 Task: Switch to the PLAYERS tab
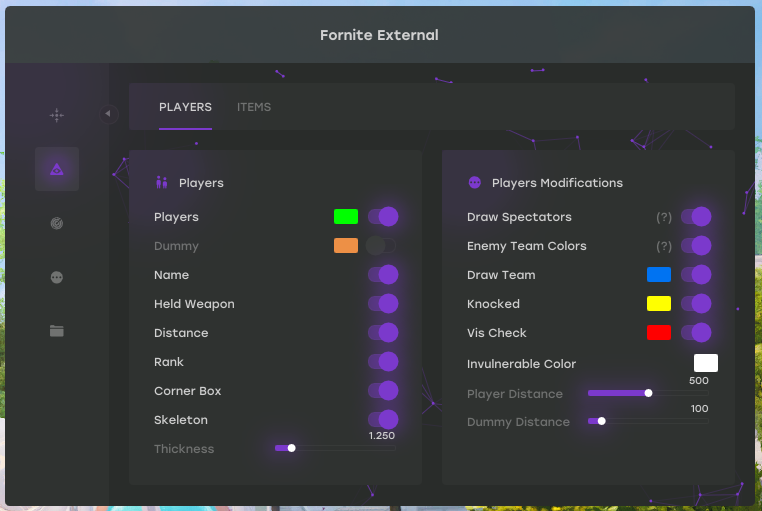[x=185, y=107]
